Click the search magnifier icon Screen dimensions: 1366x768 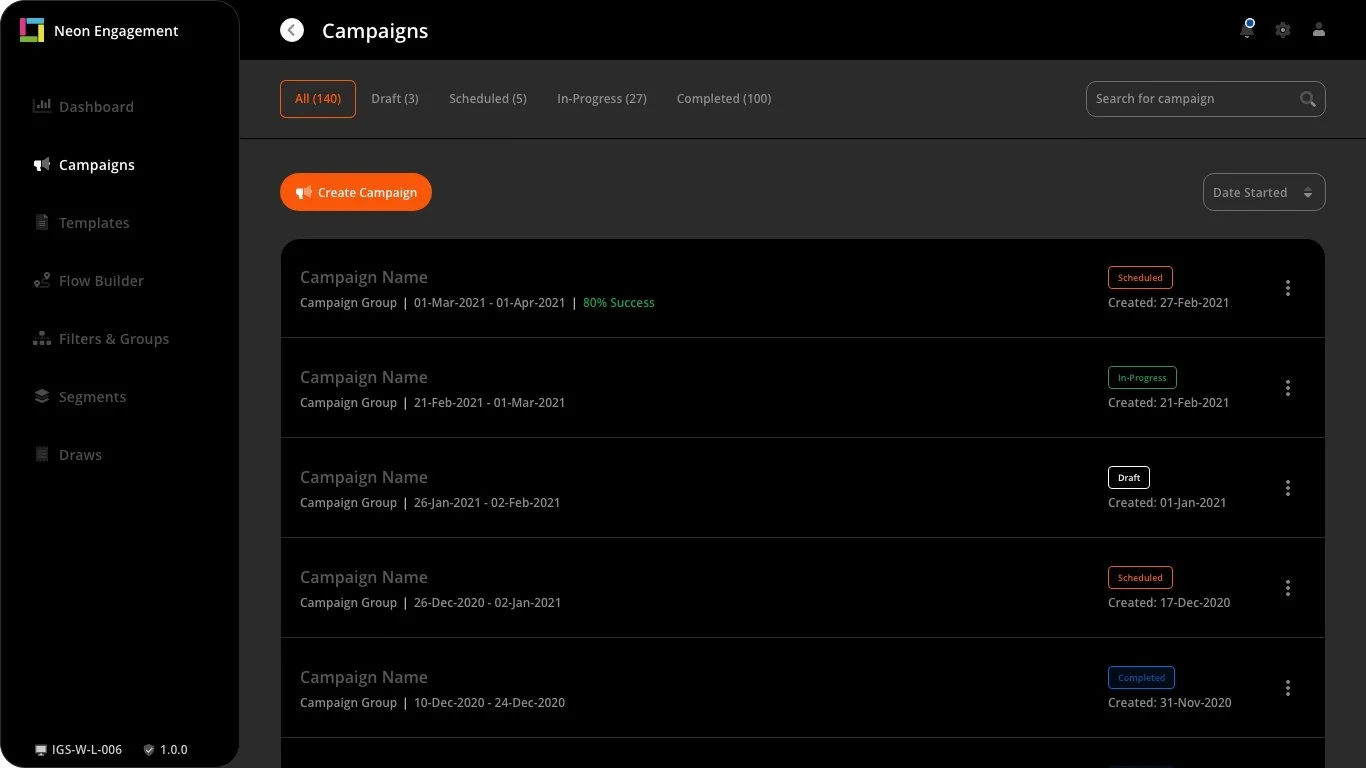click(x=1308, y=99)
